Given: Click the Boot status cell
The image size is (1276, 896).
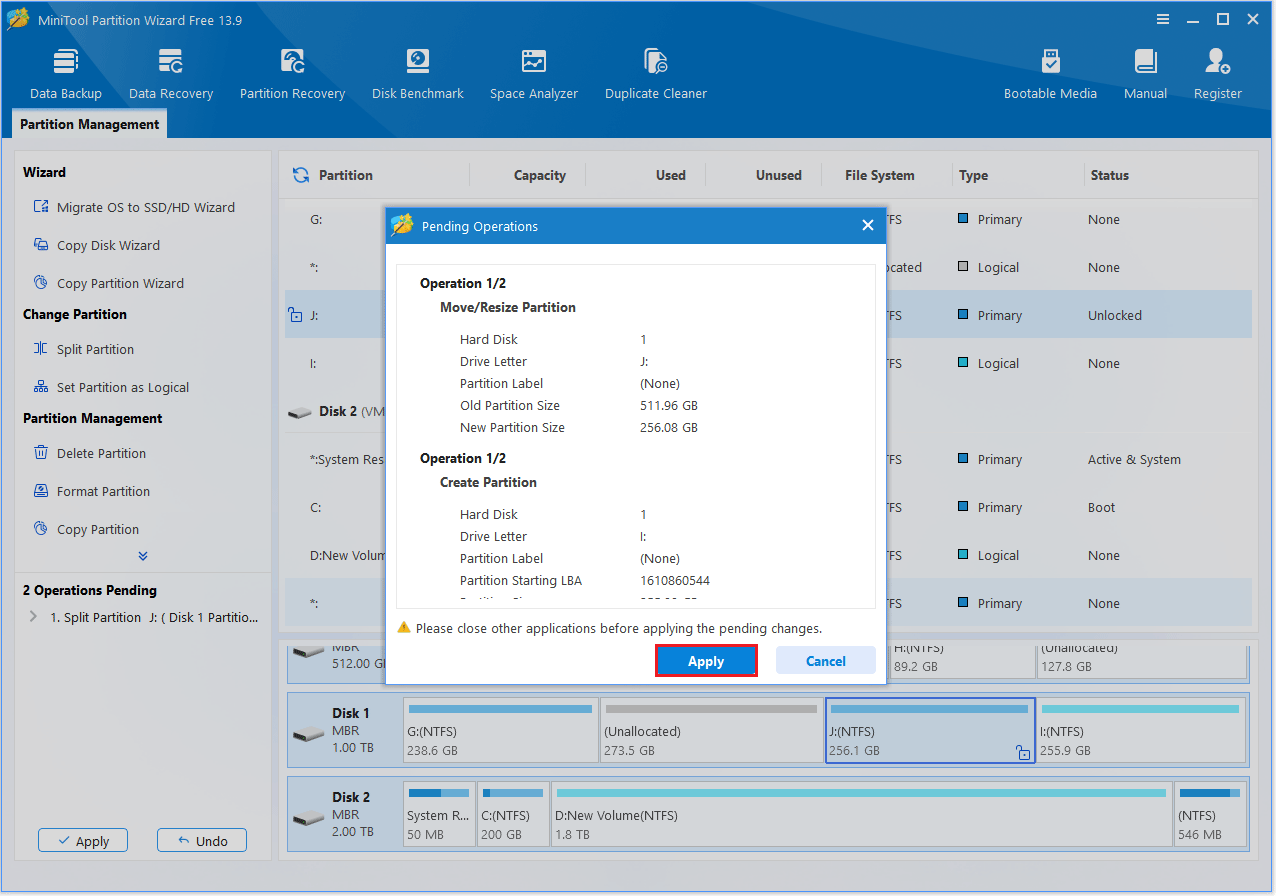Looking at the screenshot, I should point(1101,507).
